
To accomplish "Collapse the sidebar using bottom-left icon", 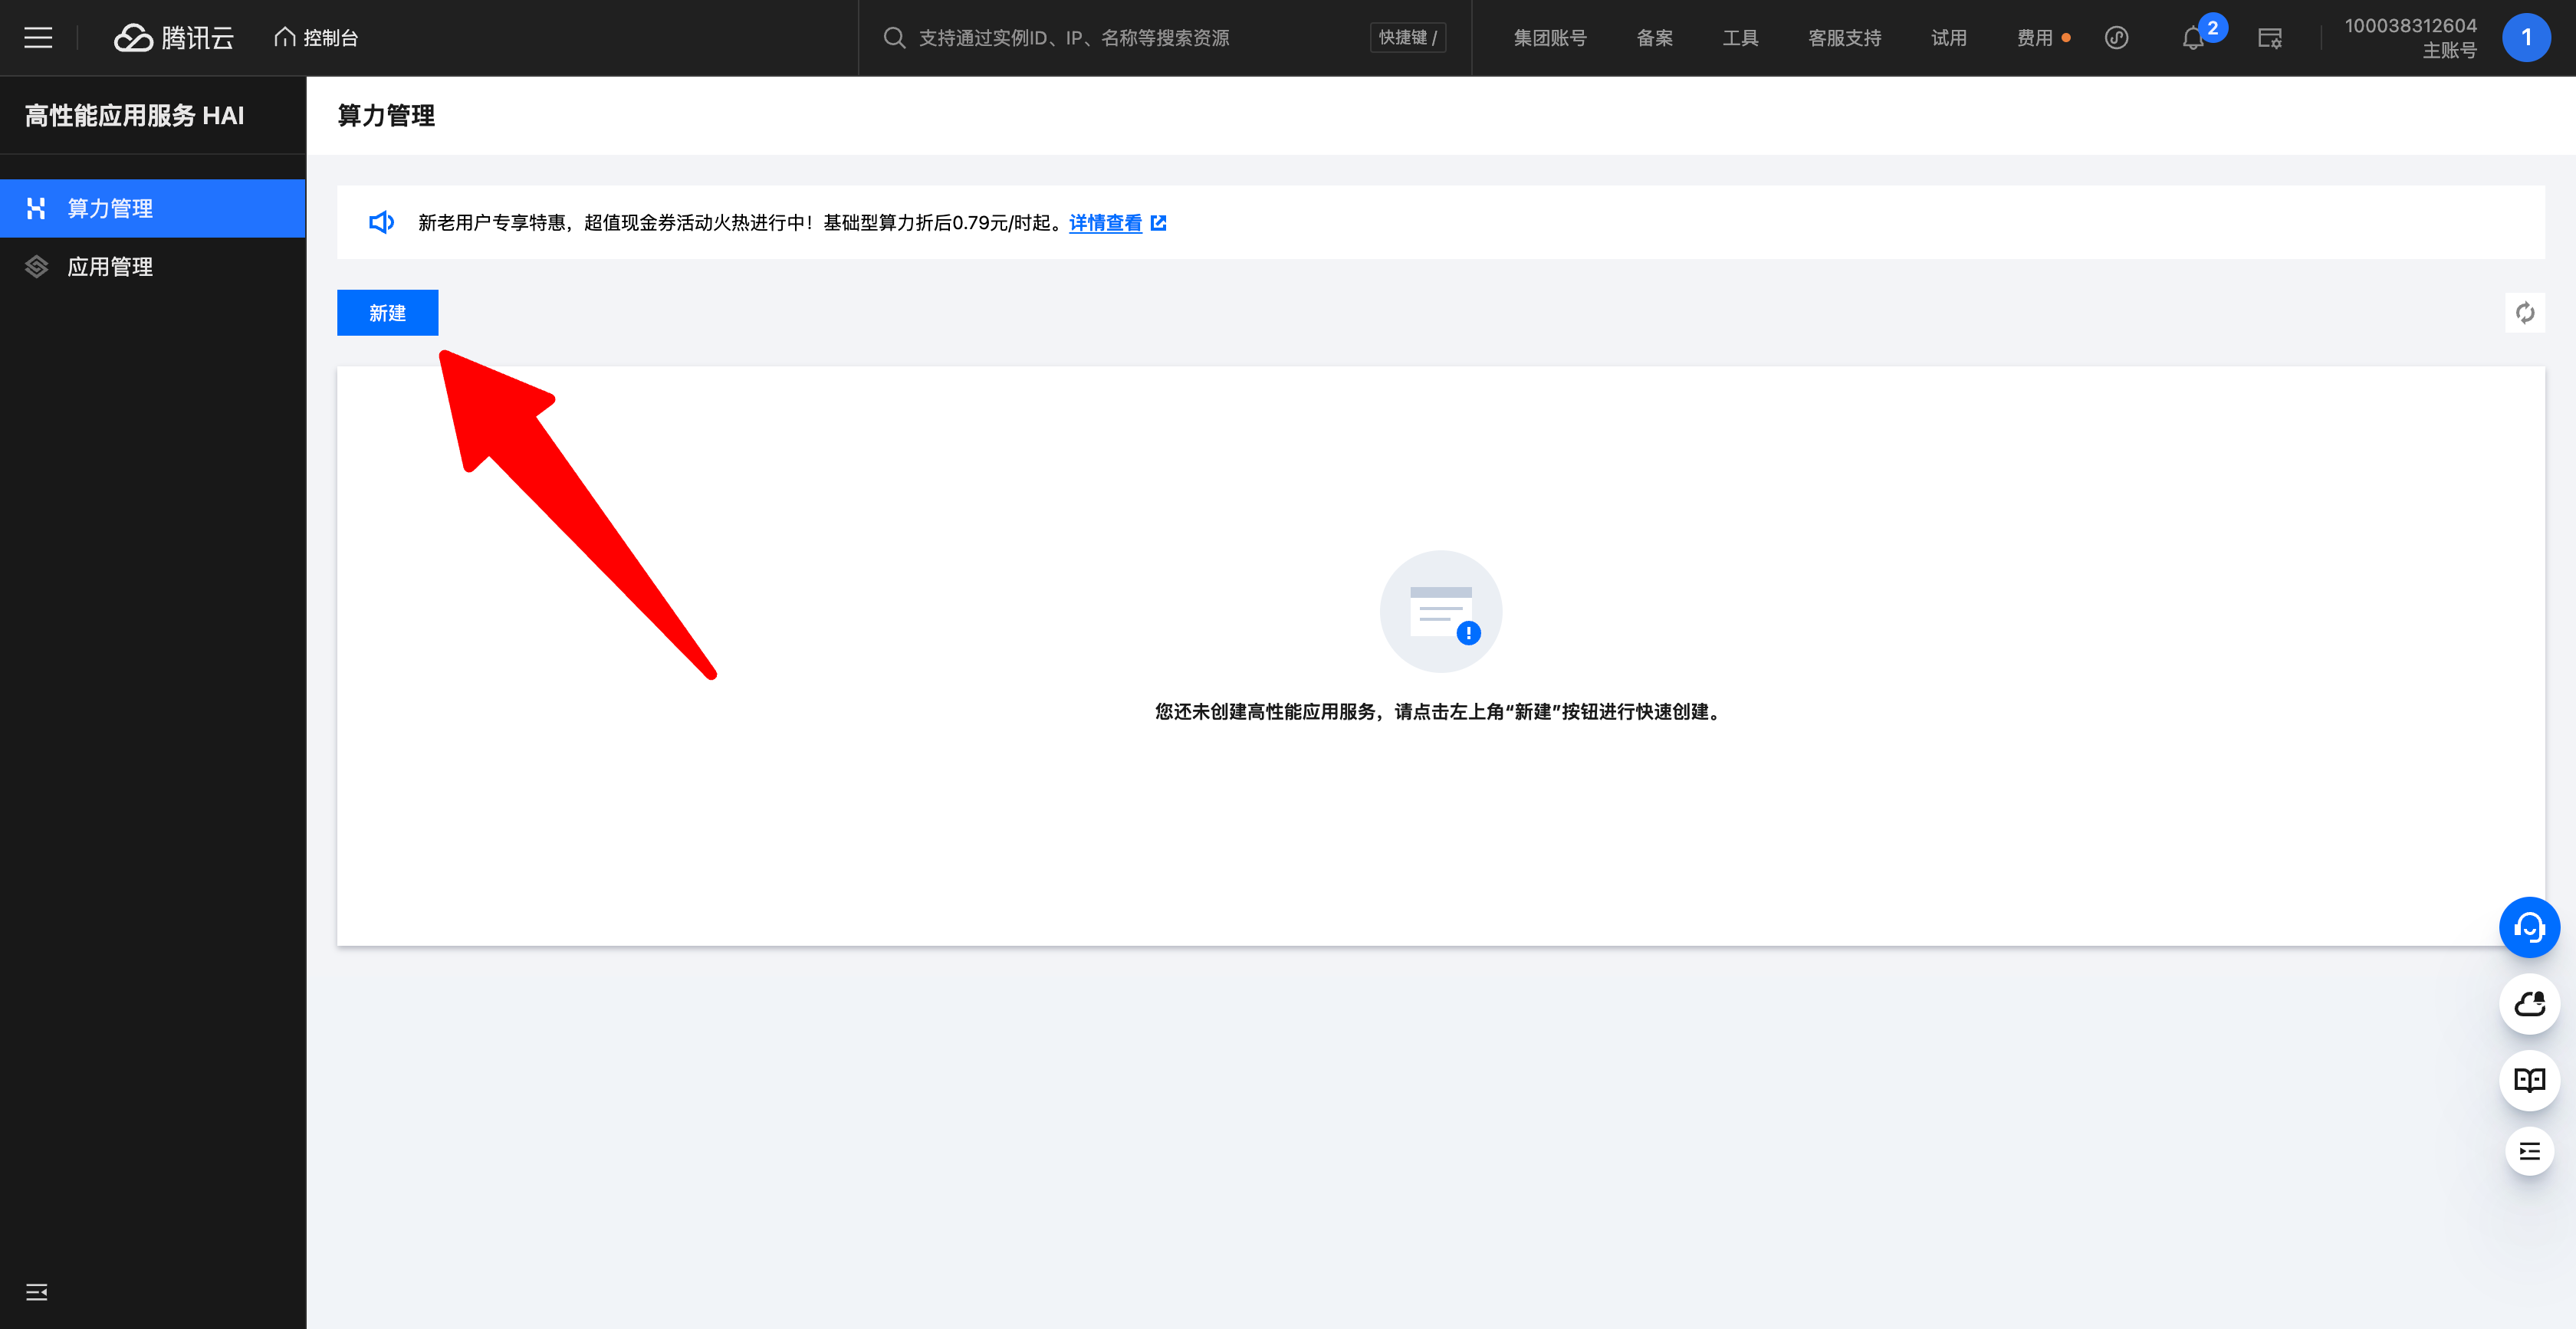I will coord(37,1292).
